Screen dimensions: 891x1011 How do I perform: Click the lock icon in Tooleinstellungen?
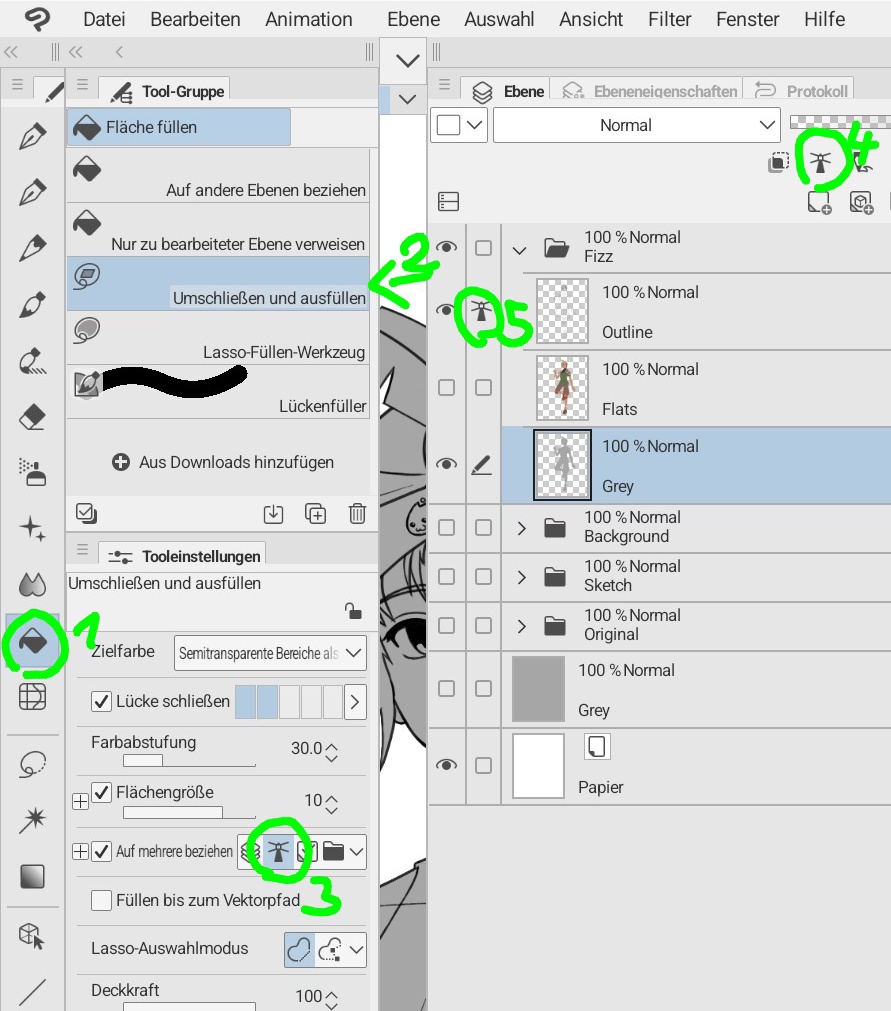pos(353,611)
